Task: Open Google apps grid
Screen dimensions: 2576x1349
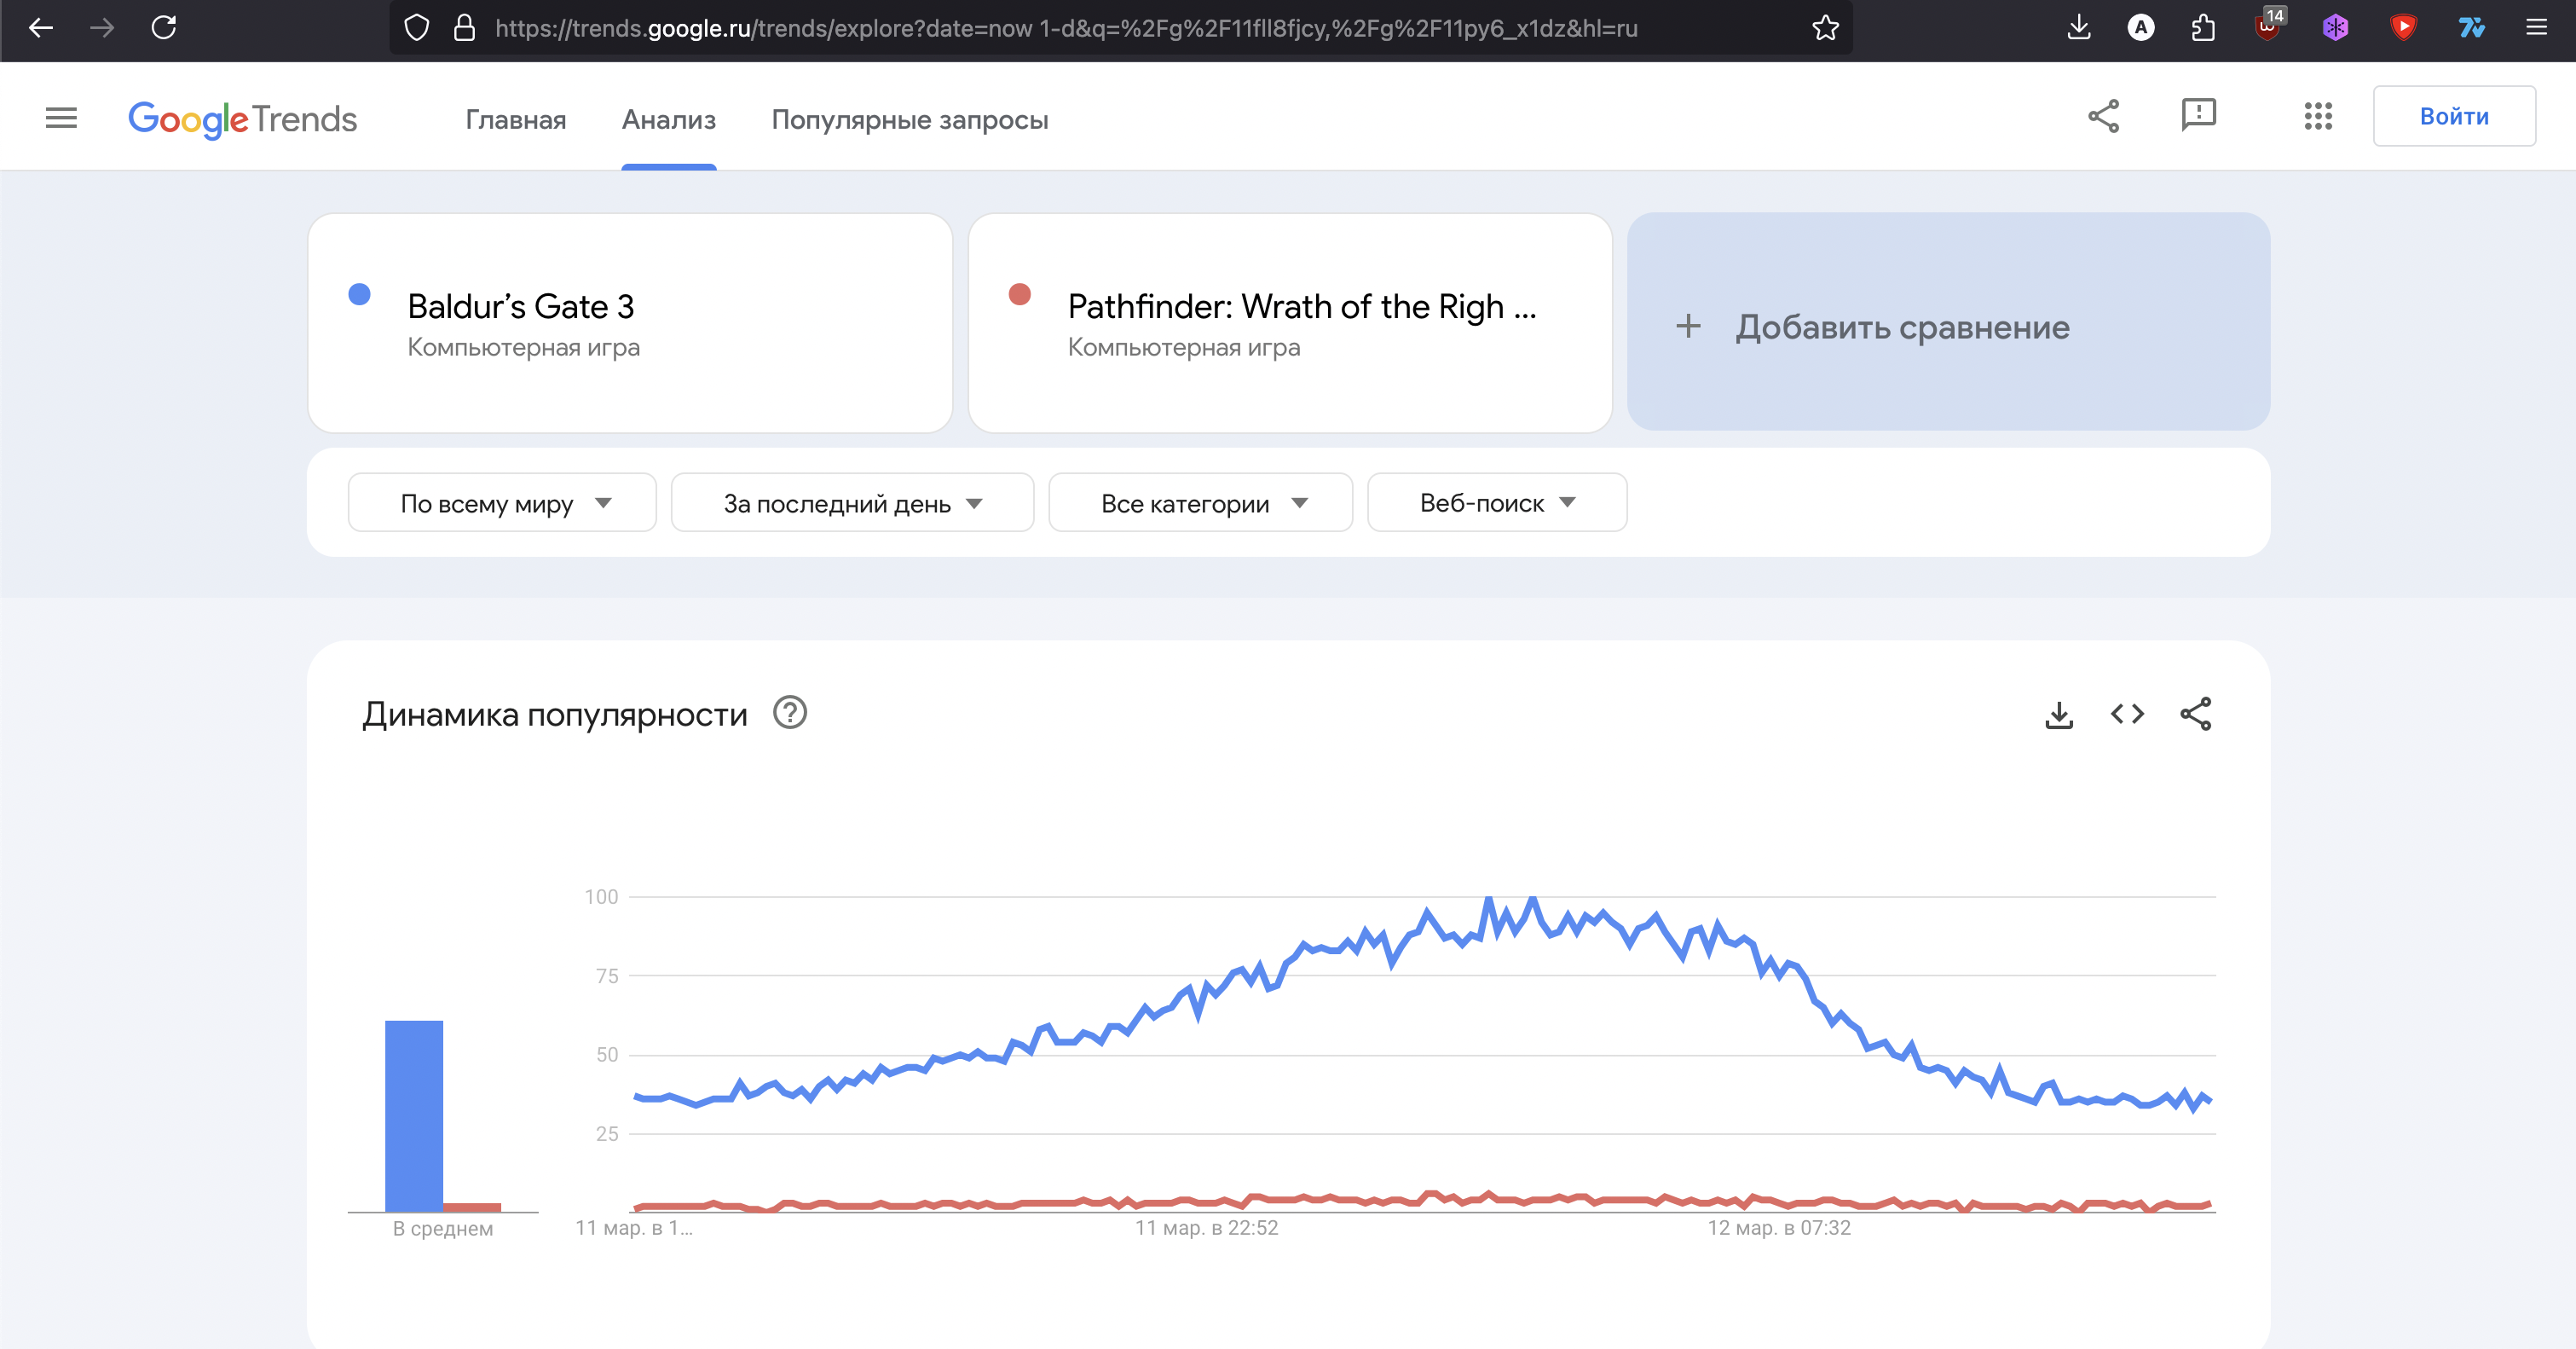Action: pos(2318,116)
